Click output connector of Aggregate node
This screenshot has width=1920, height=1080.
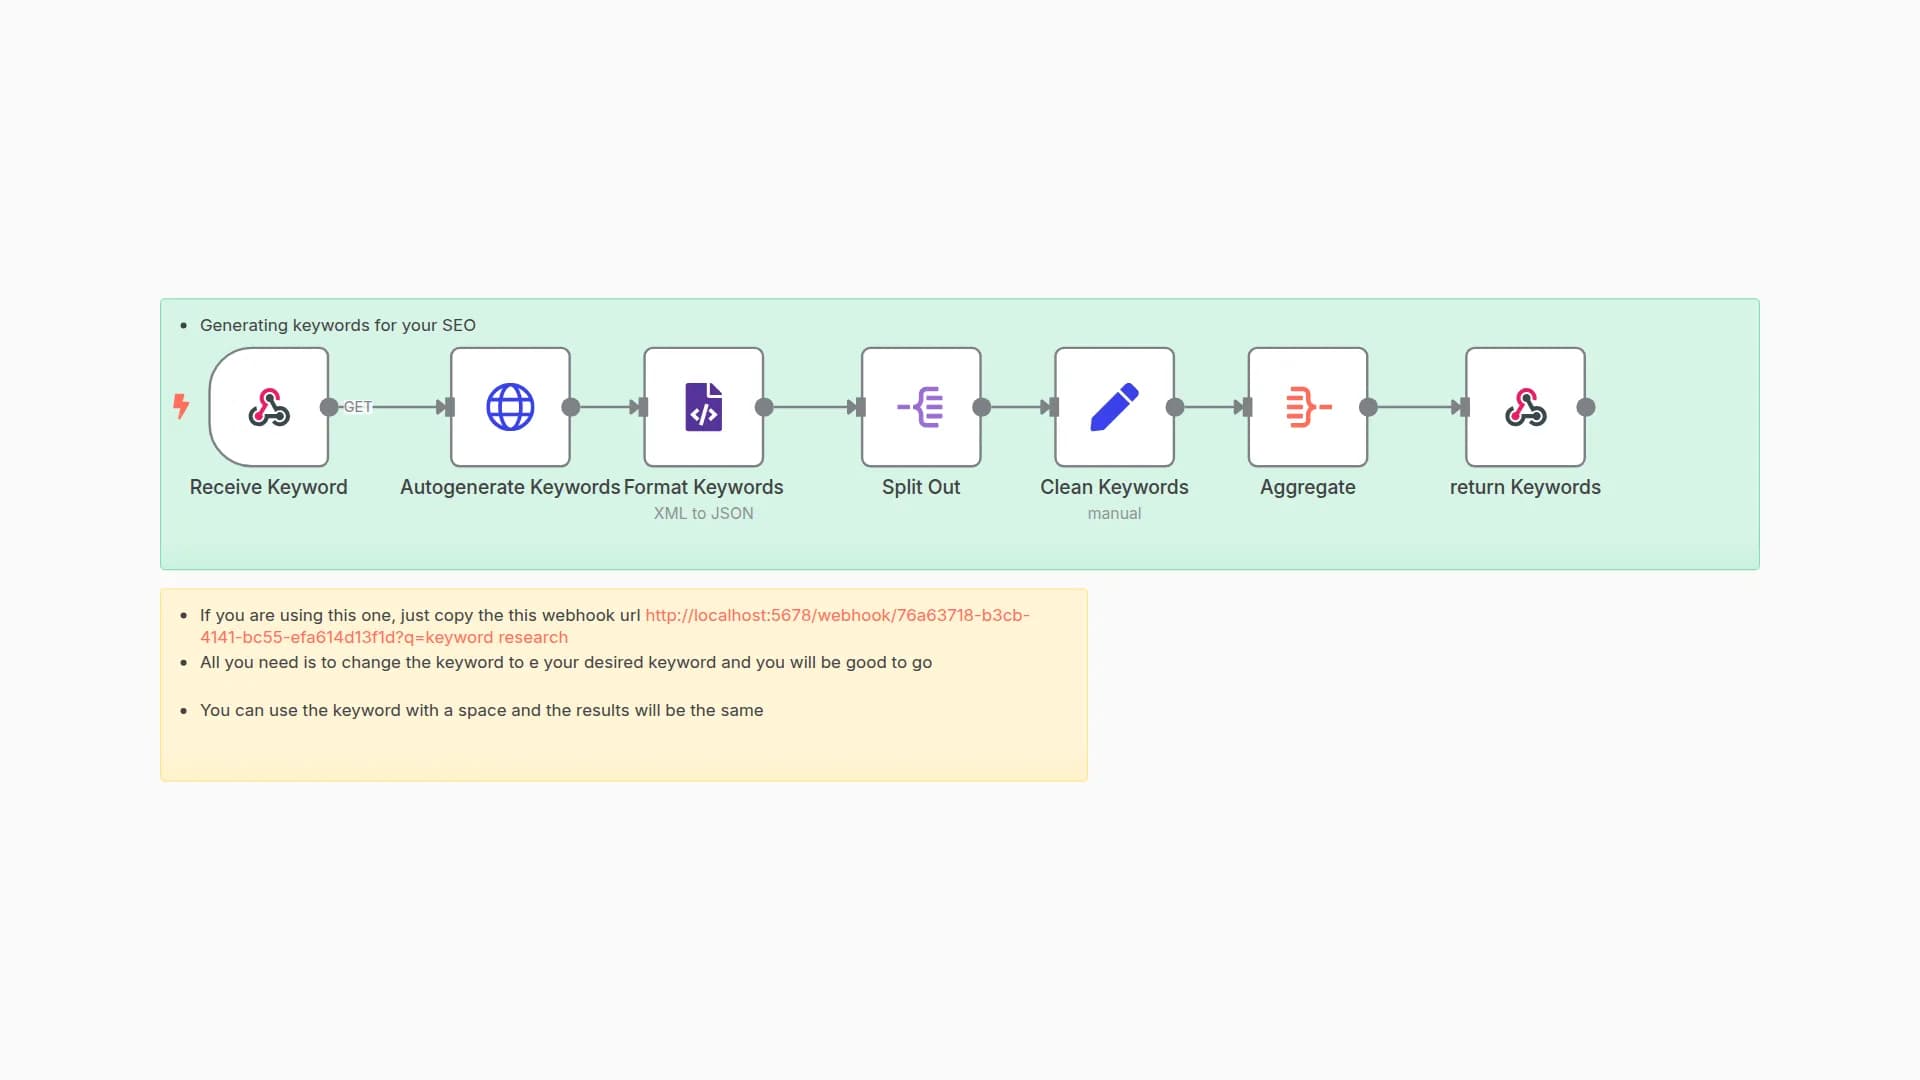point(1369,407)
